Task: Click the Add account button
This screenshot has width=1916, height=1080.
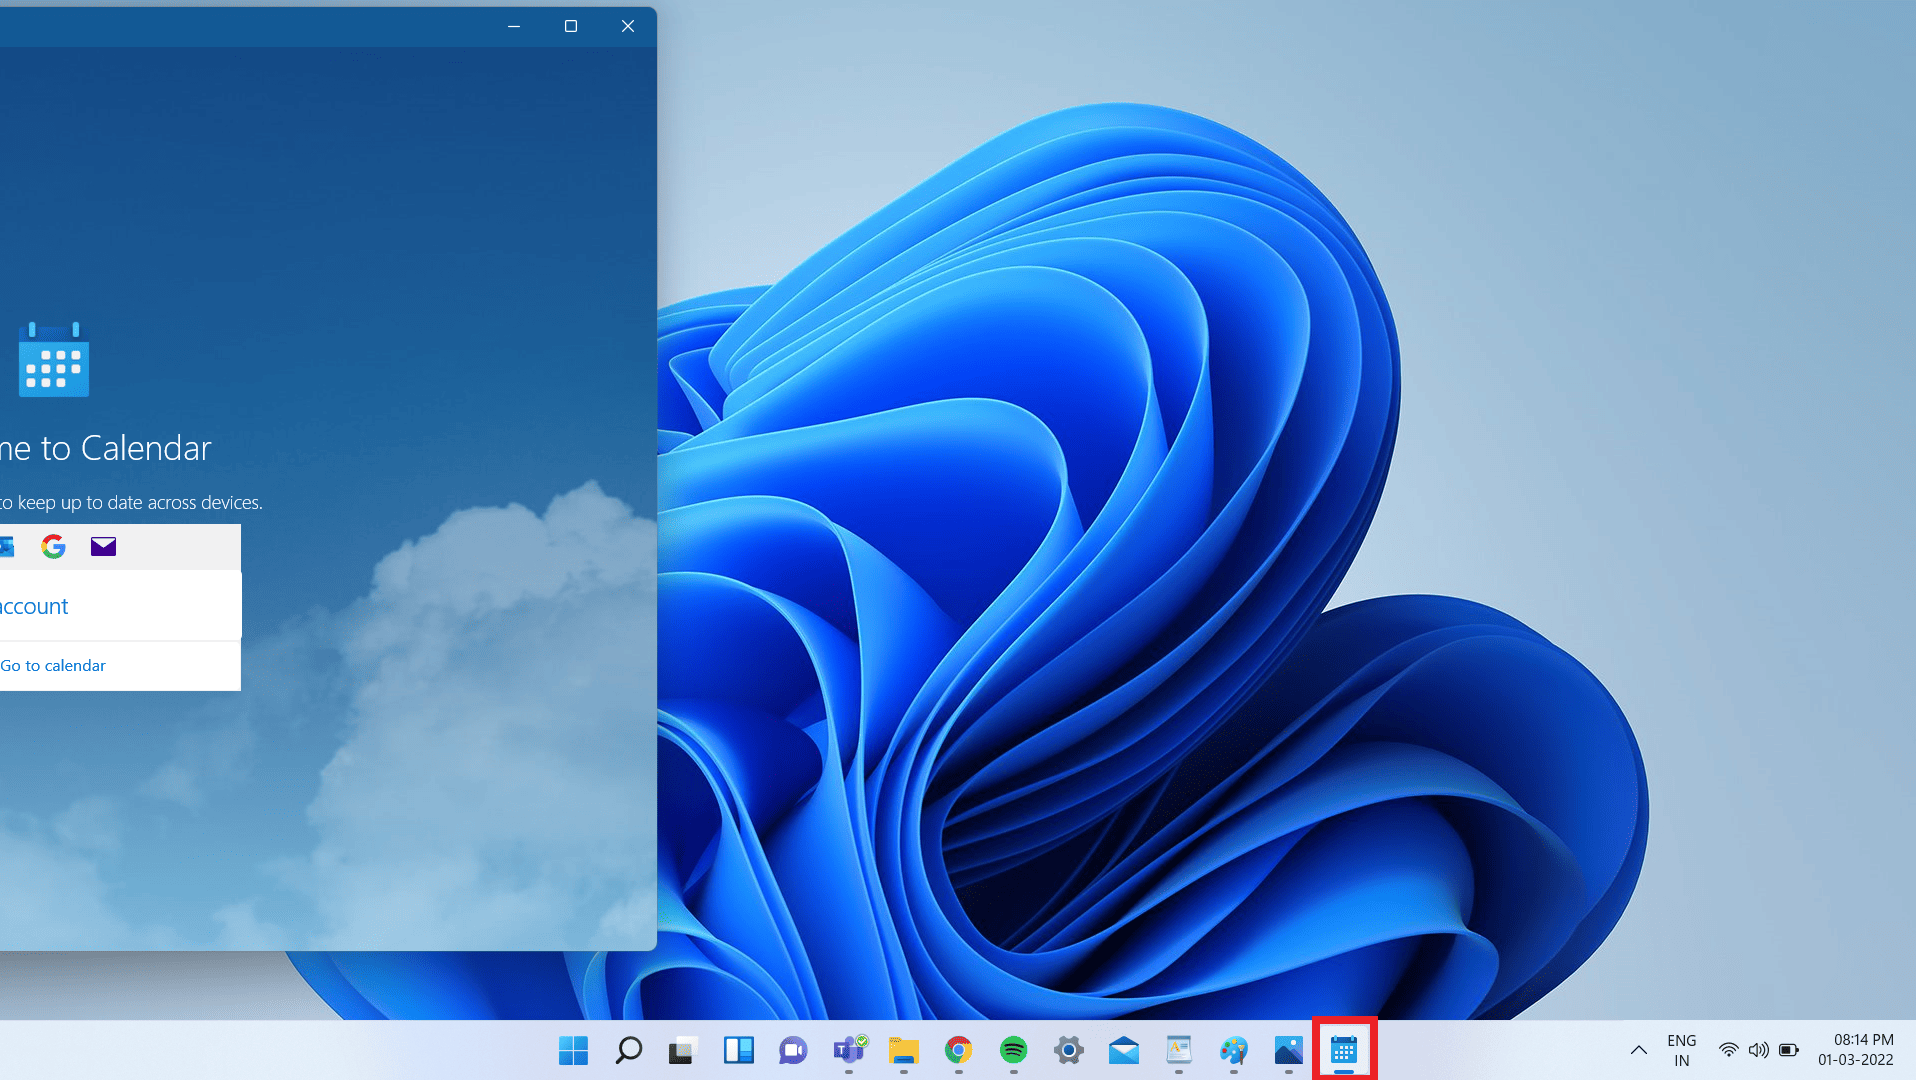Action: coord(120,606)
